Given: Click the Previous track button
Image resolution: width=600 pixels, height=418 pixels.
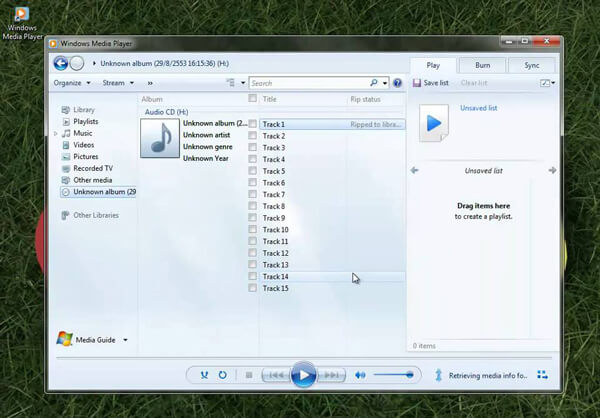Looking at the screenshot, I should pyautogui.click(x=276, y=375).
